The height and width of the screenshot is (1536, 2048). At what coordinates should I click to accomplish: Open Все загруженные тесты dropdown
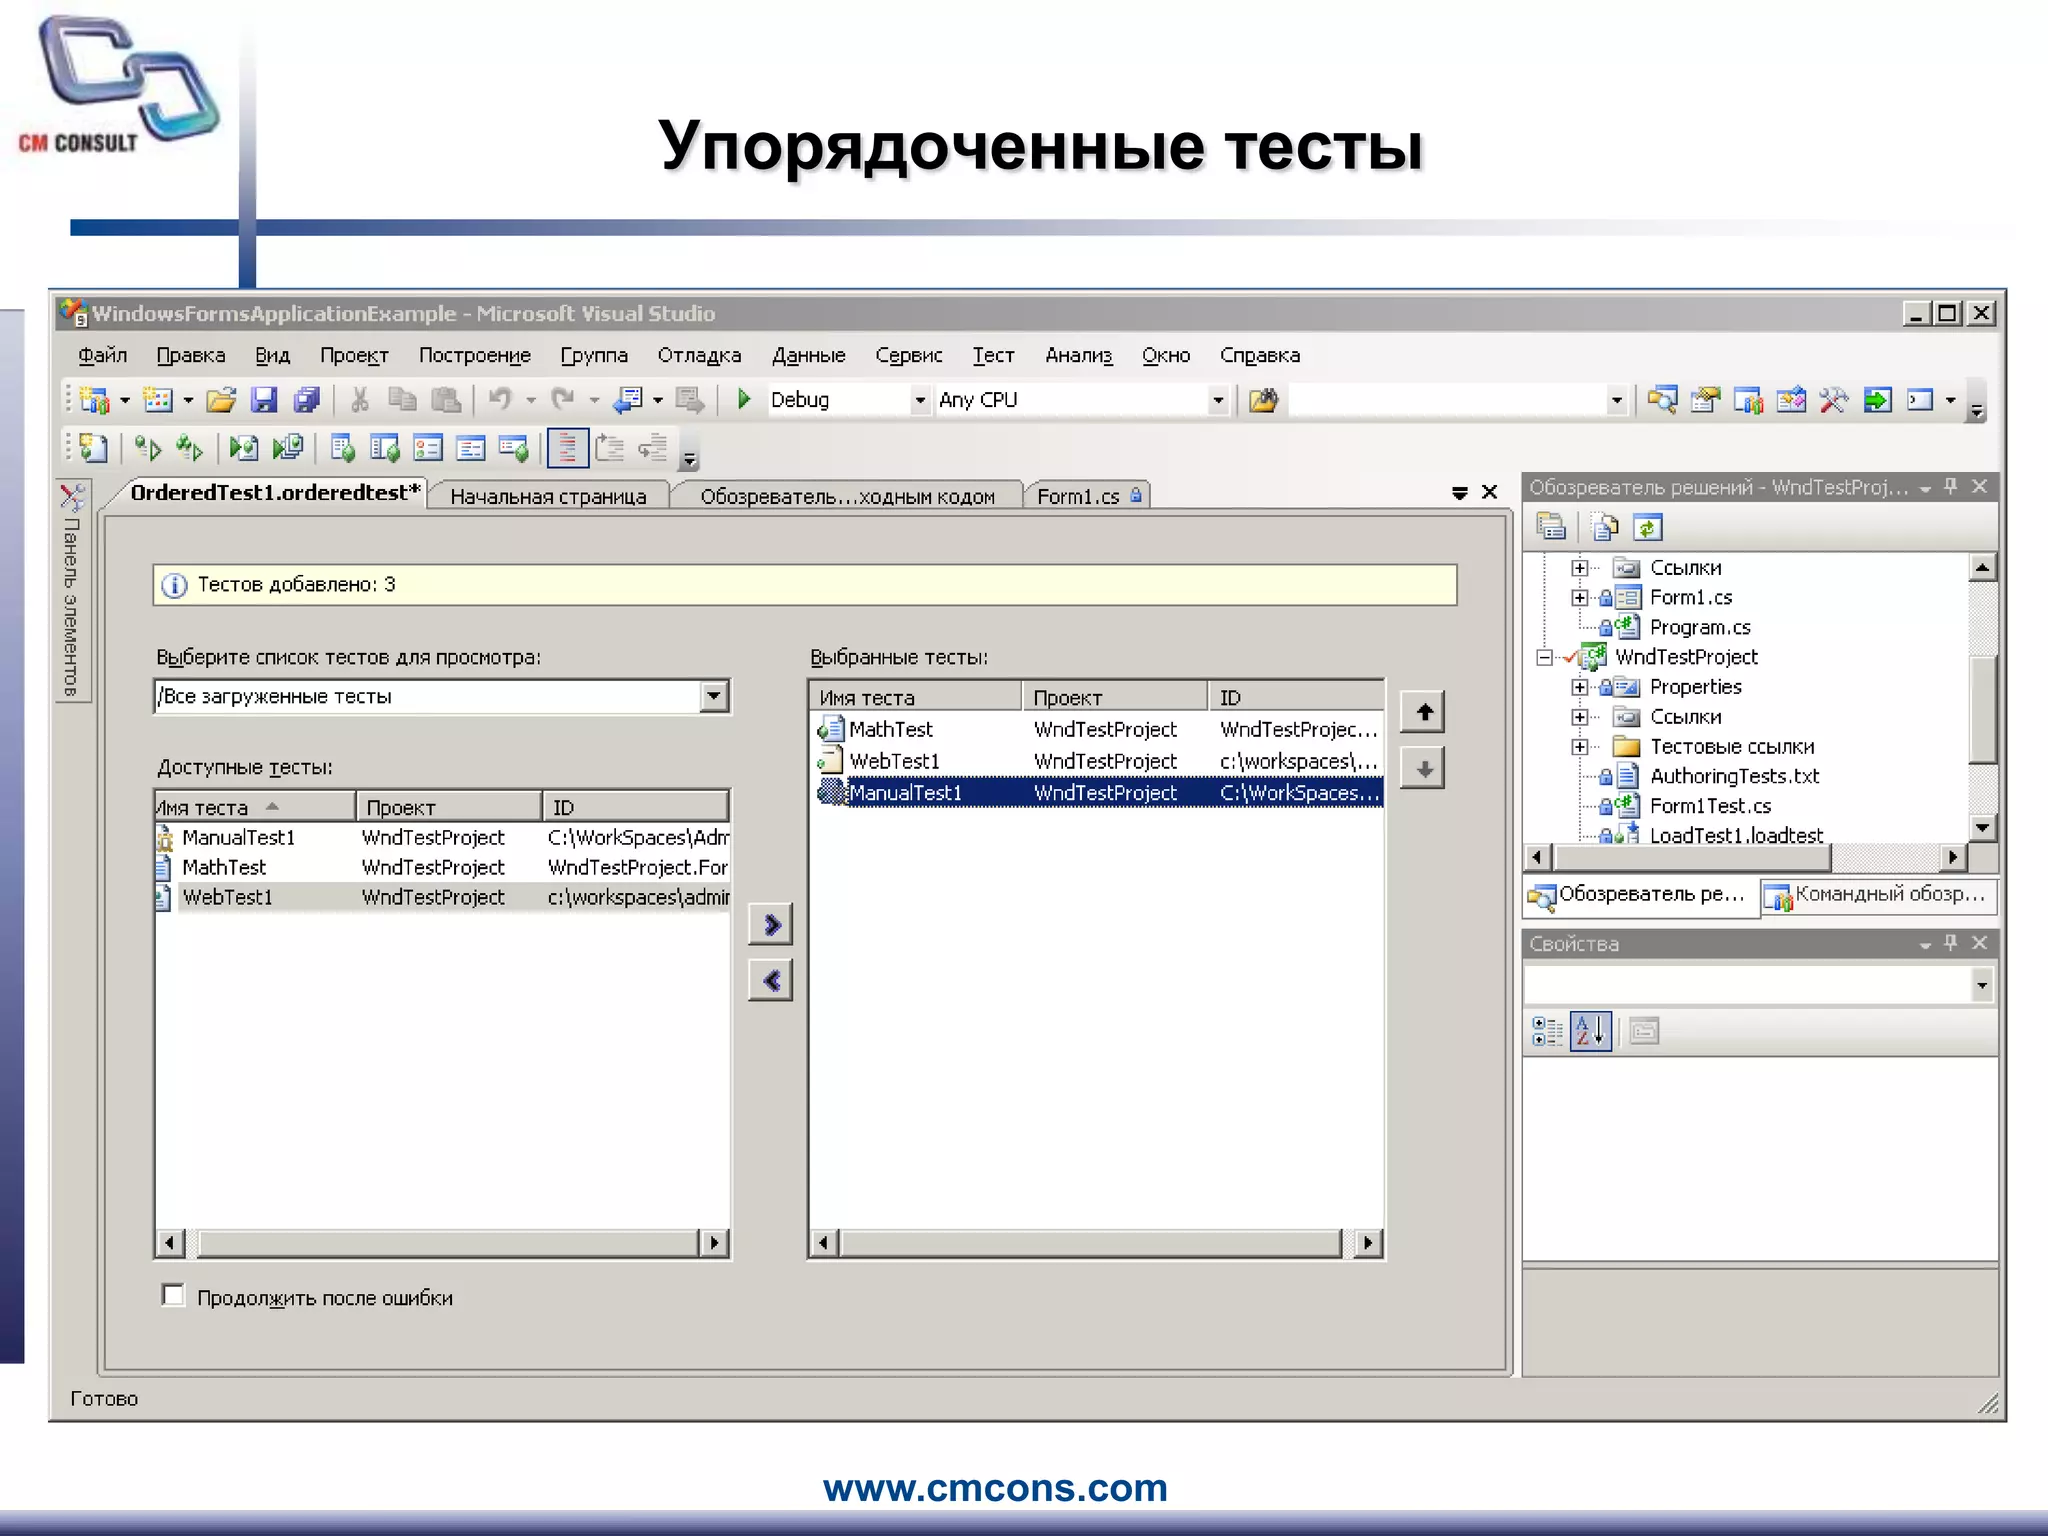(x=713, y=696)
